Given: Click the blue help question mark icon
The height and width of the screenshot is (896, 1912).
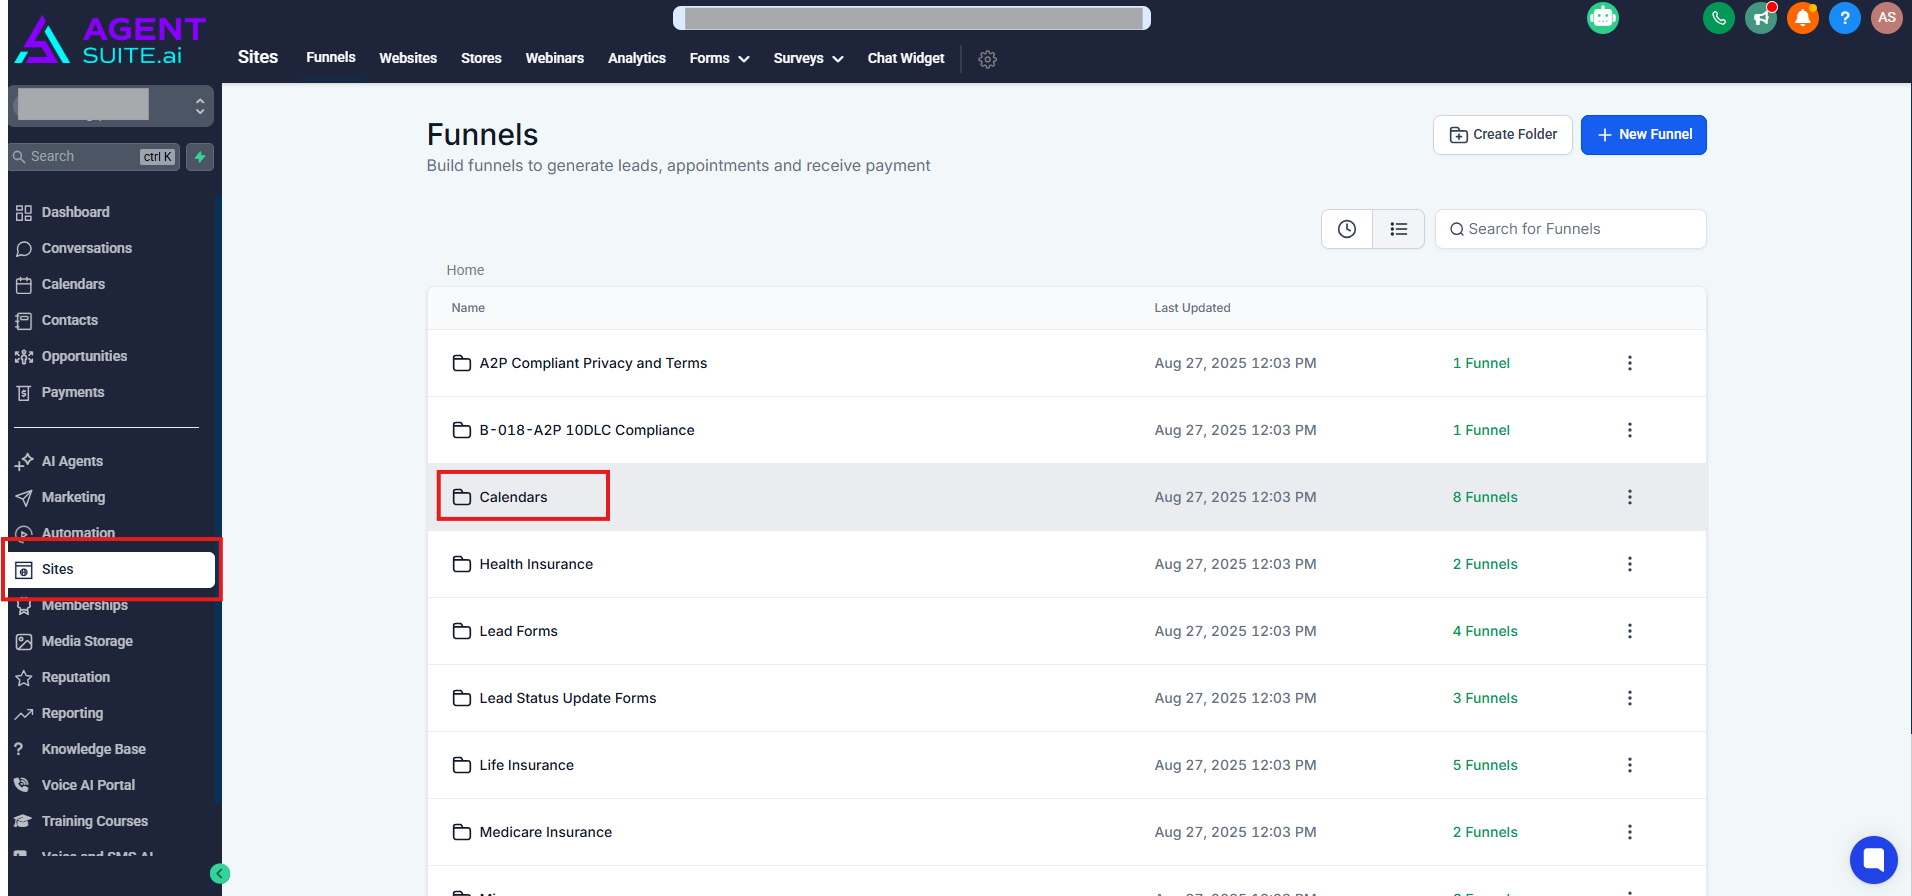Looking at the screenshot, I should [x=1845, y=18].
